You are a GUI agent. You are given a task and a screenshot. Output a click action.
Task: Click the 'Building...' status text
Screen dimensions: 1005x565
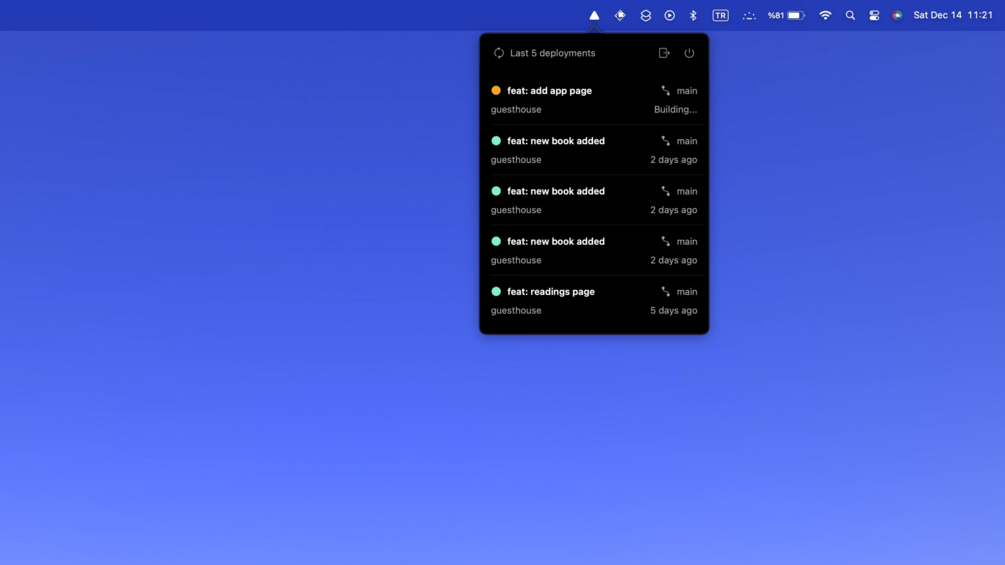[676, 110]
